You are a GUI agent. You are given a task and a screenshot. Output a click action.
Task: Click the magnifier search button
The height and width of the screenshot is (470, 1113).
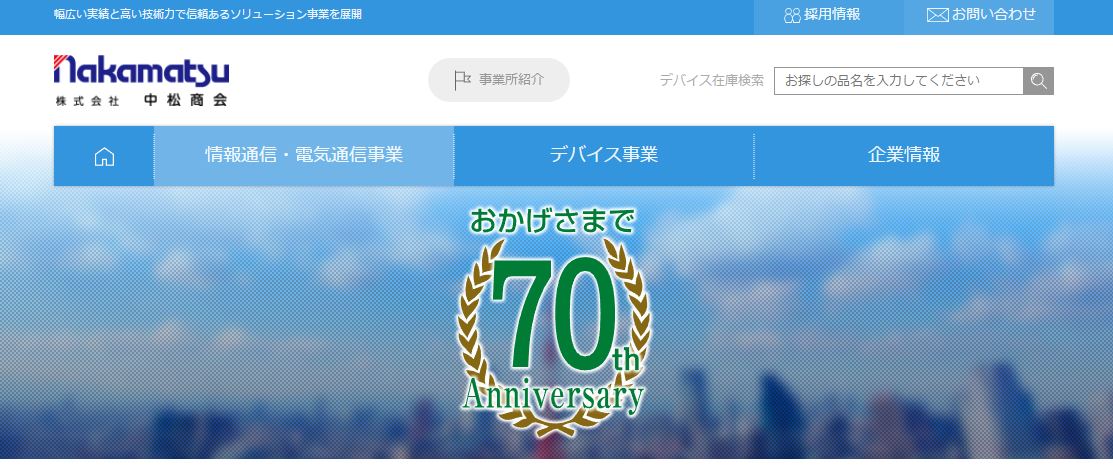[1038, 81]
